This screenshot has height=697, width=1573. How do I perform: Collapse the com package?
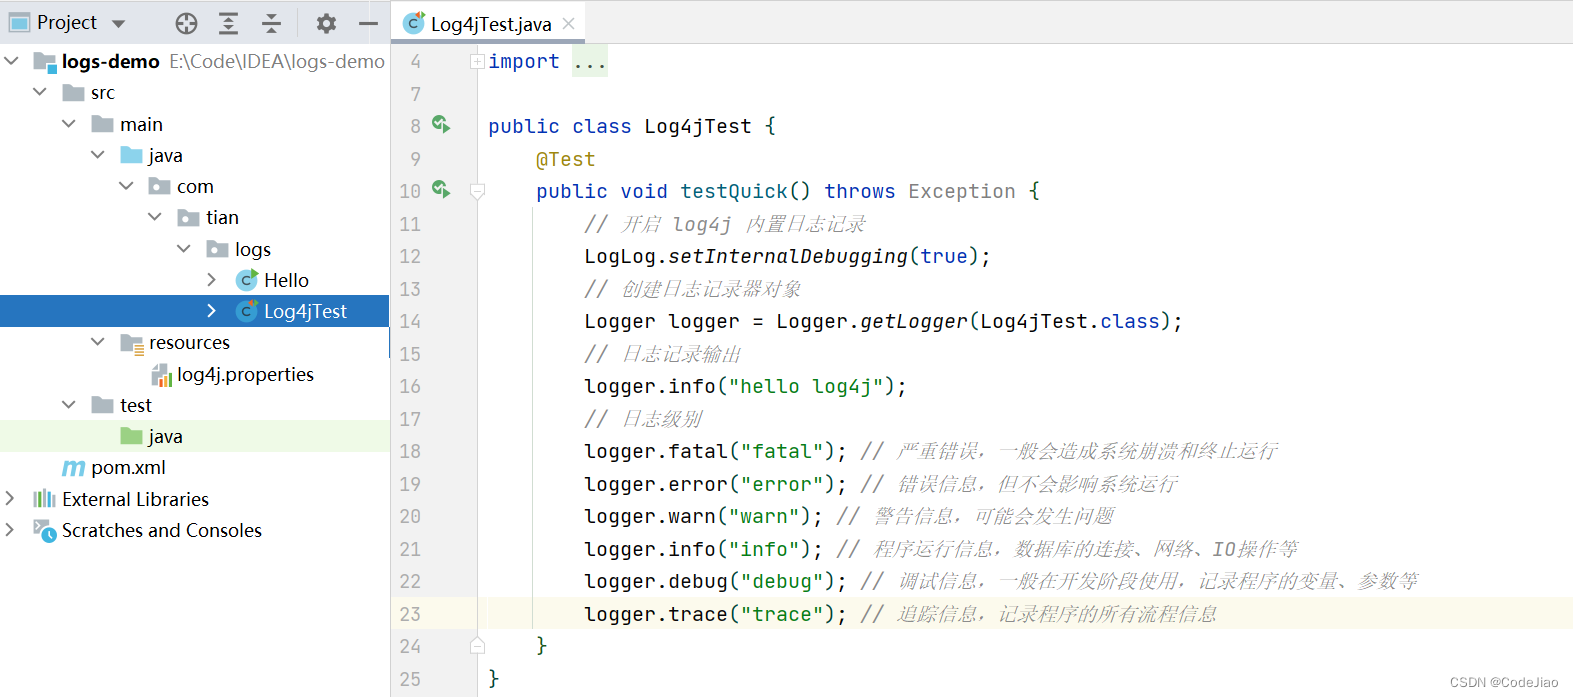126,186
